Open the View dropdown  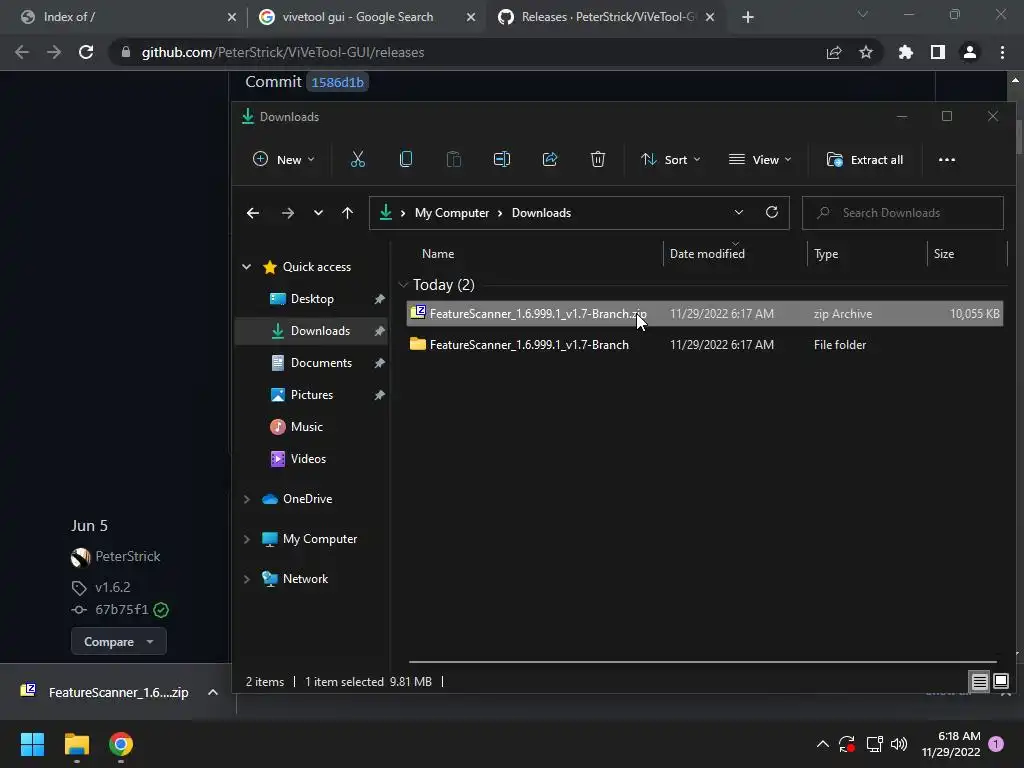tap(760, 159)
